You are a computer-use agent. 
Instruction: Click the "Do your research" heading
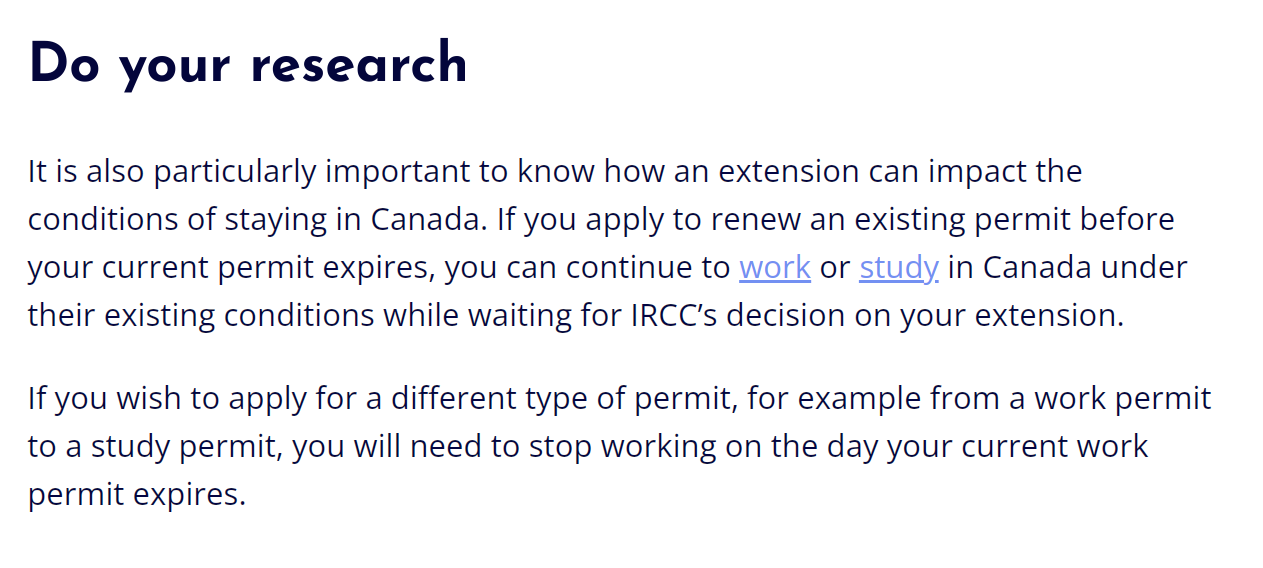coord(248,65)
